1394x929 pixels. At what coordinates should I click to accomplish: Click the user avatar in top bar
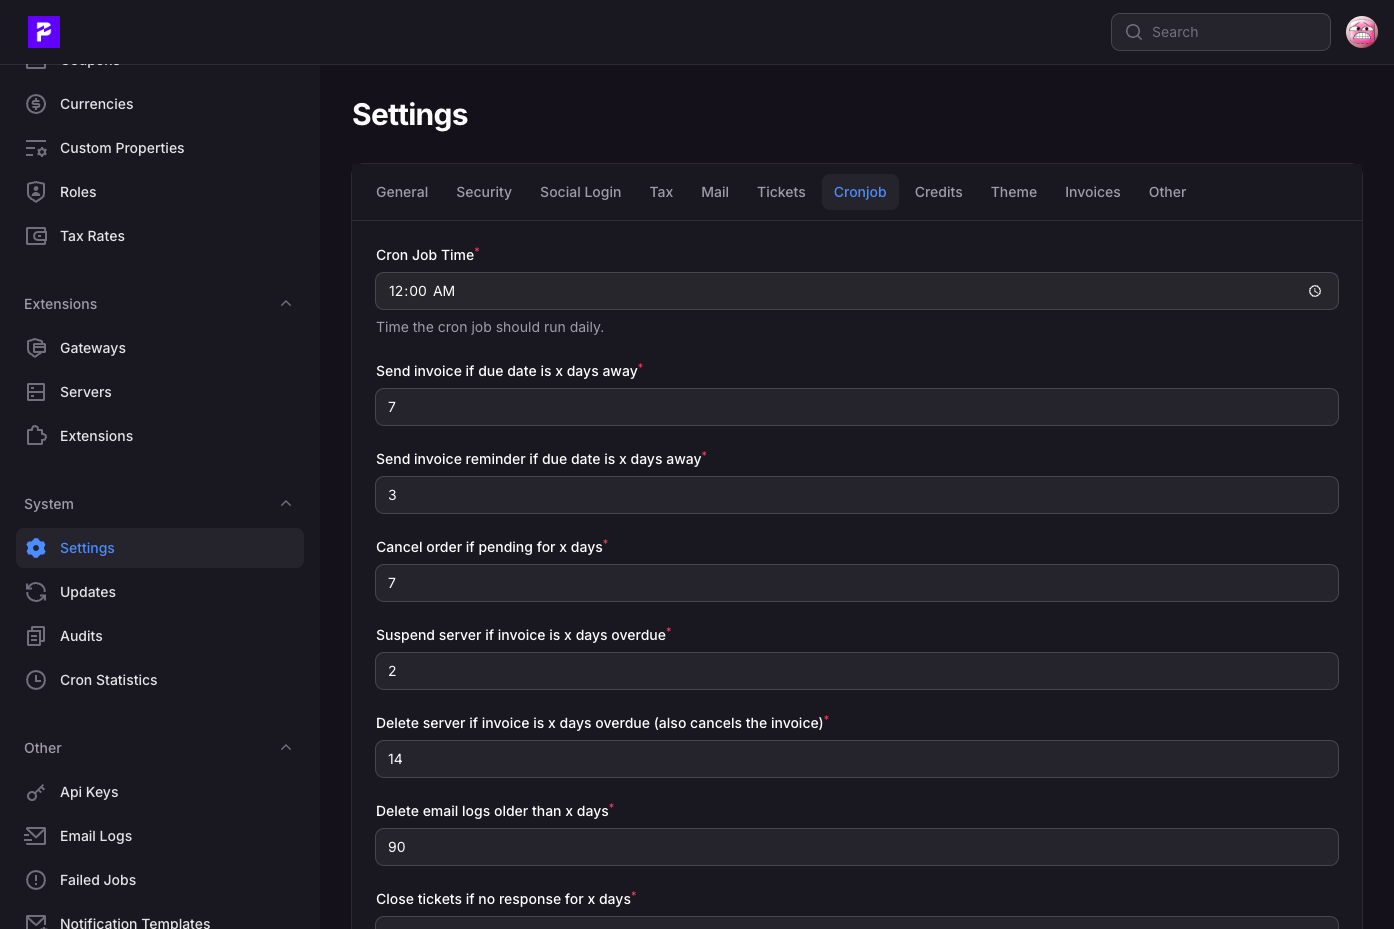(1362, 32)
